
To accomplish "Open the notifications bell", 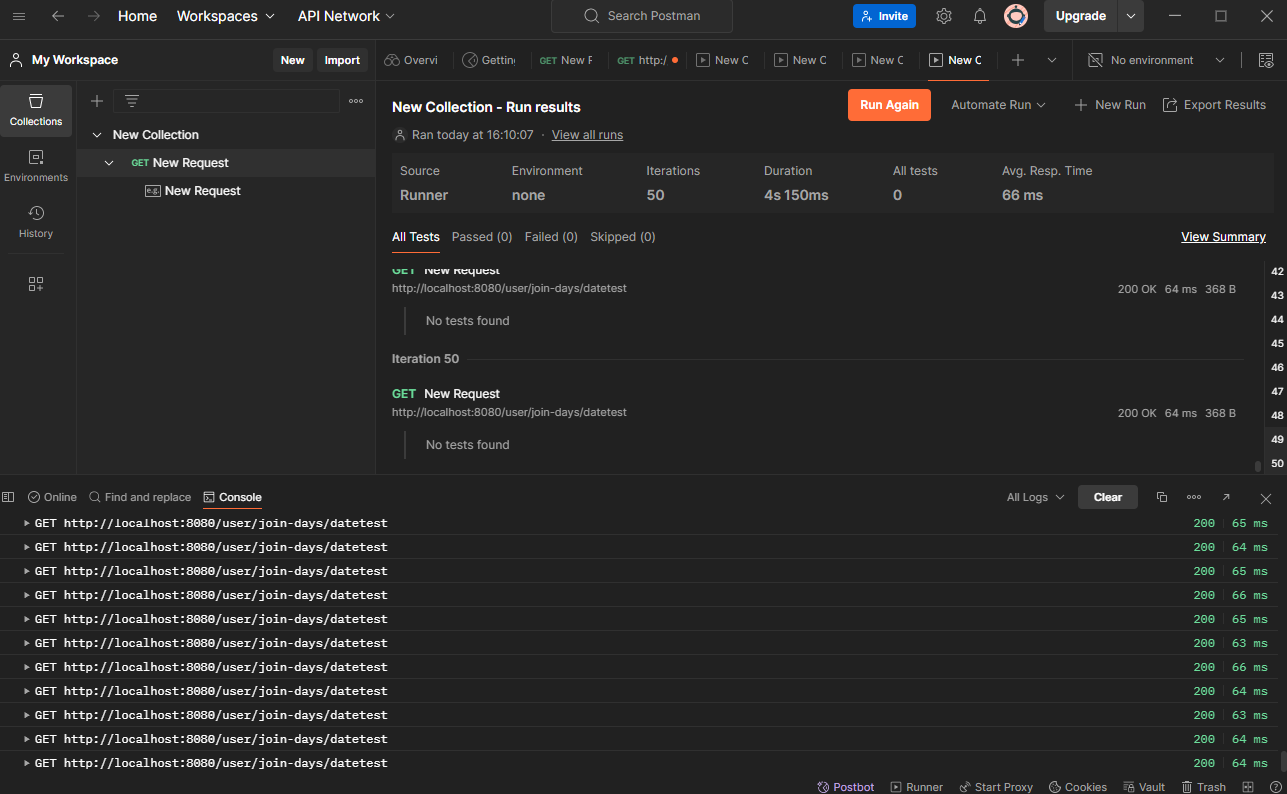I will coord(980,16).
